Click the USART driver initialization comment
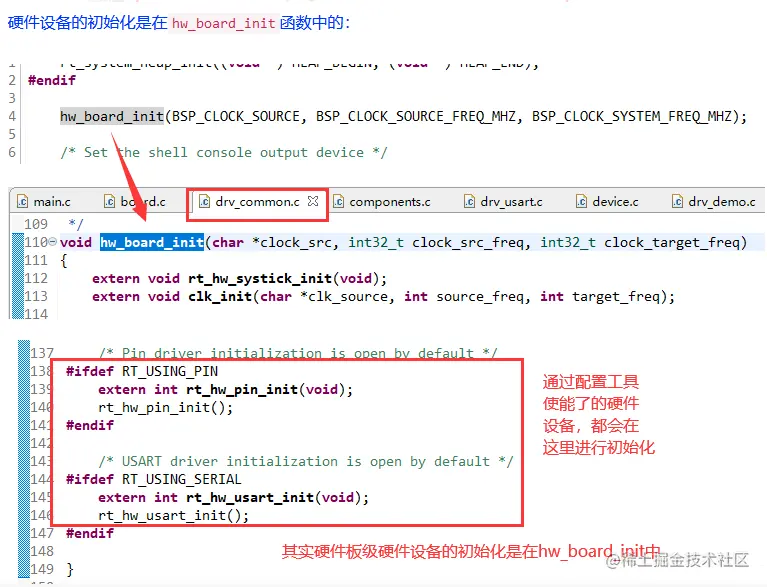 (306, 461)
